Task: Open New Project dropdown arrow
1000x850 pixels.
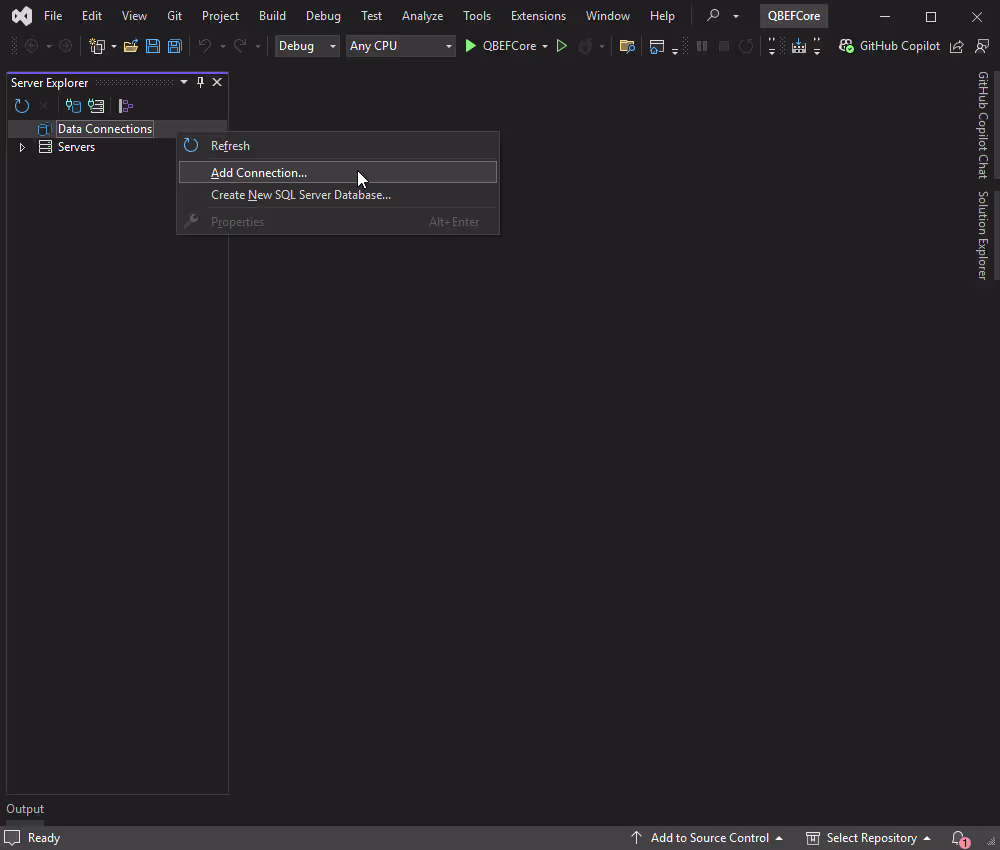Action: [114, 47]
